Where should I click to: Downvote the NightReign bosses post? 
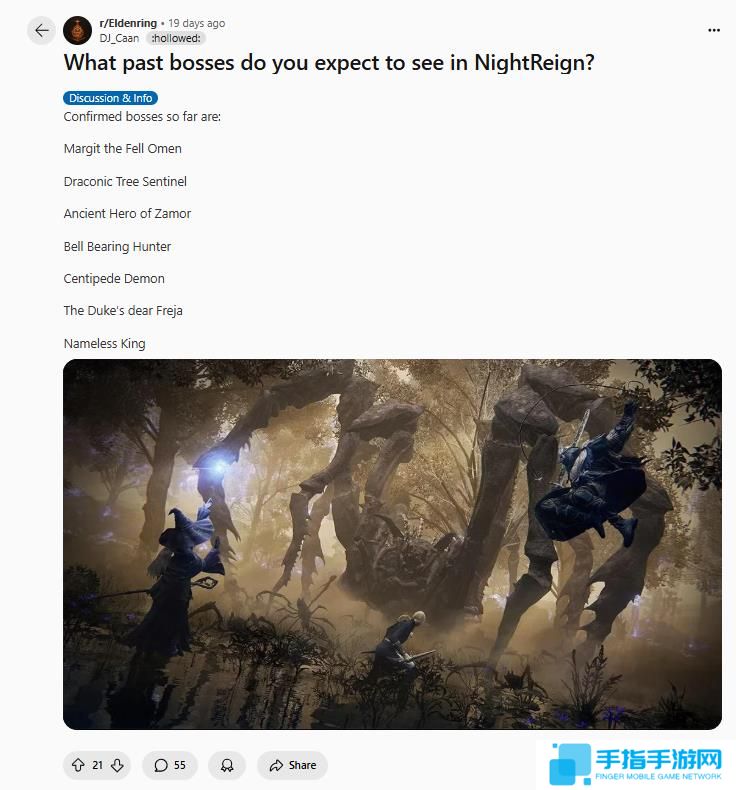tap(117, 765)
